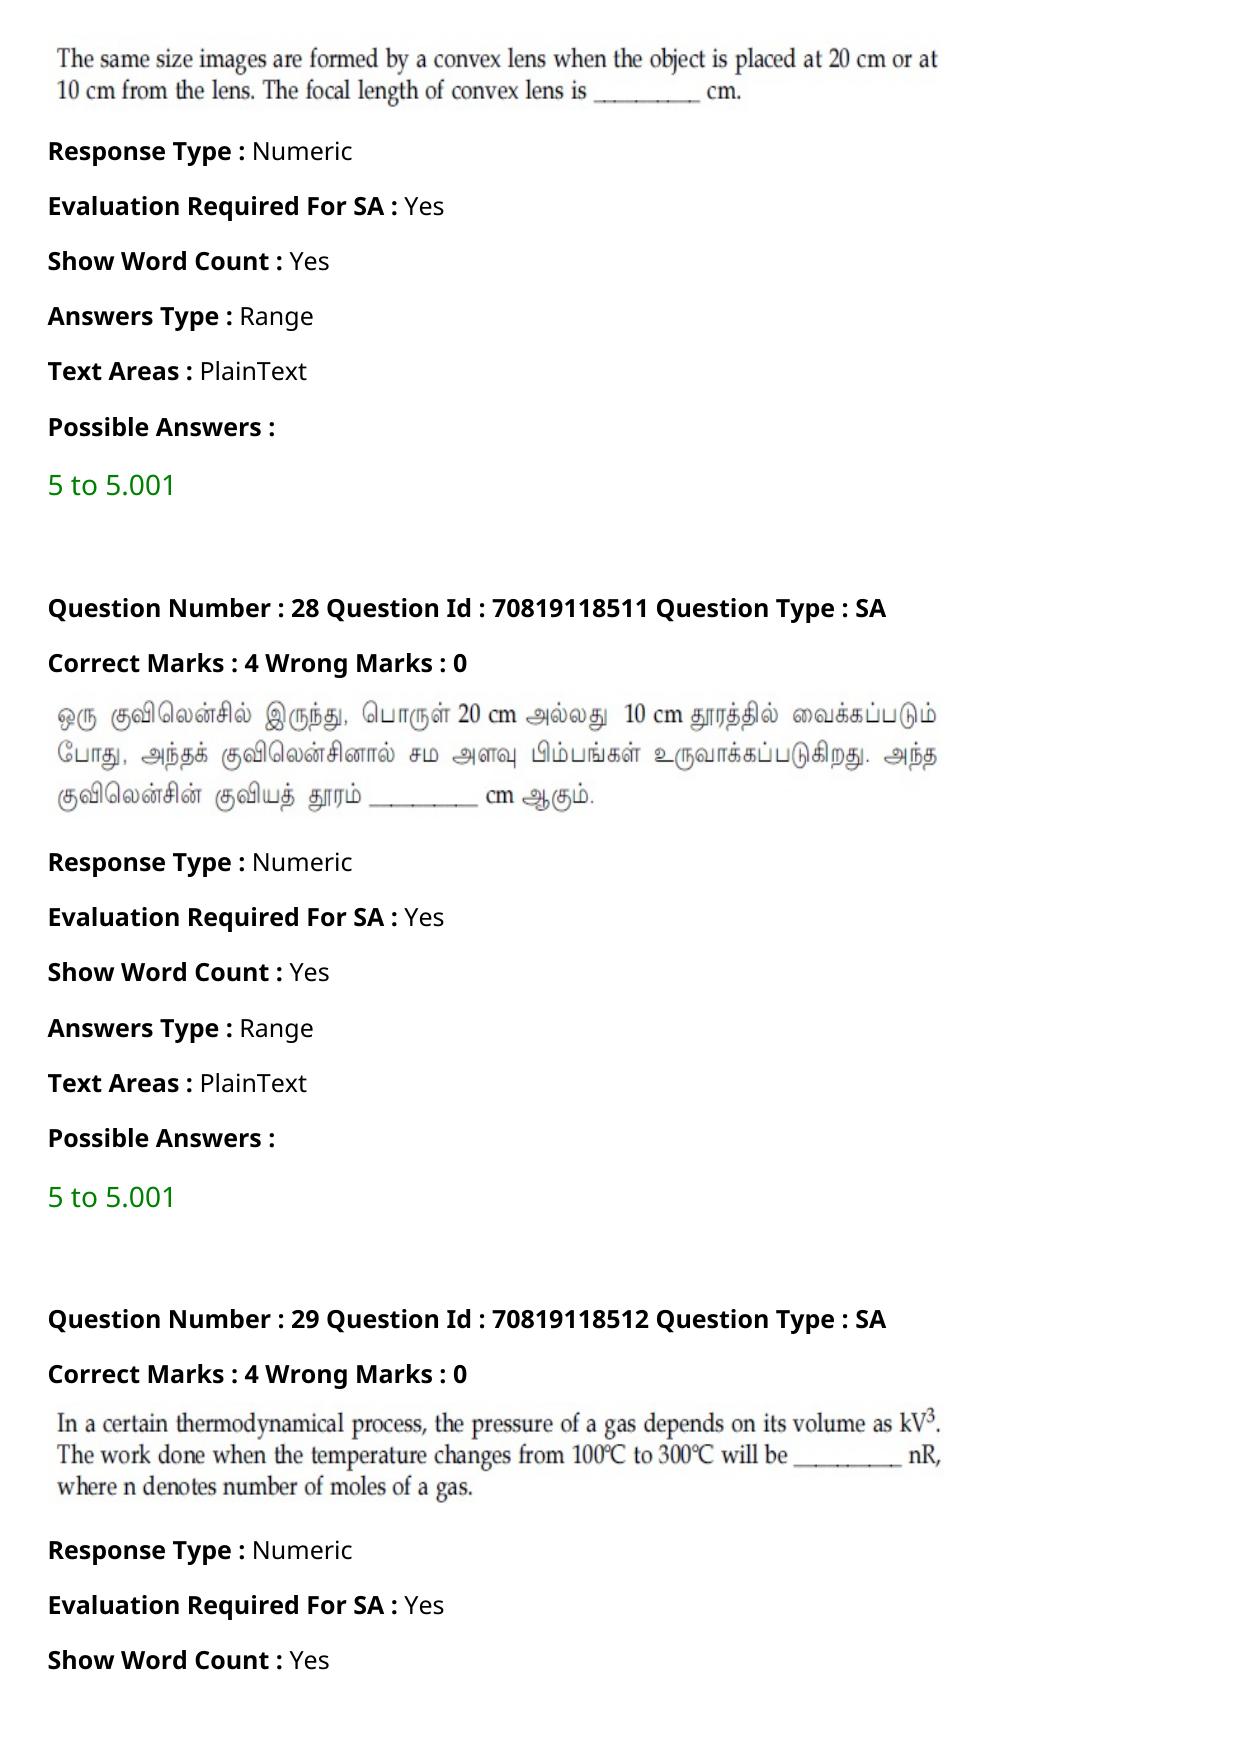Click the second 'Text Areas : PlainText' line
1240x1755 pixels.
pyautogui.click(x=177, y=1083)
